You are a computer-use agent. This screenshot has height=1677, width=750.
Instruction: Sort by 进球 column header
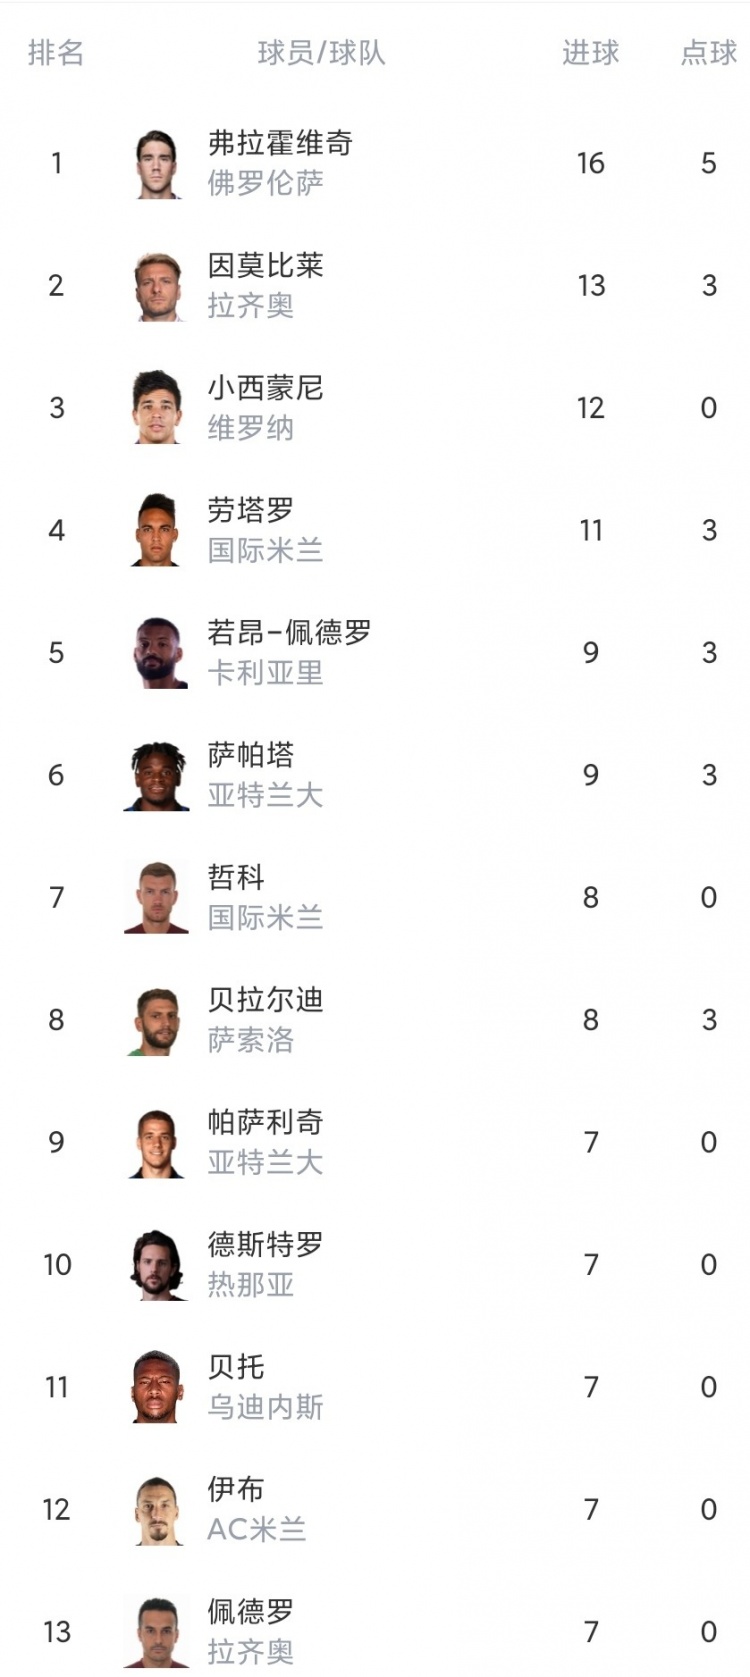590,53
